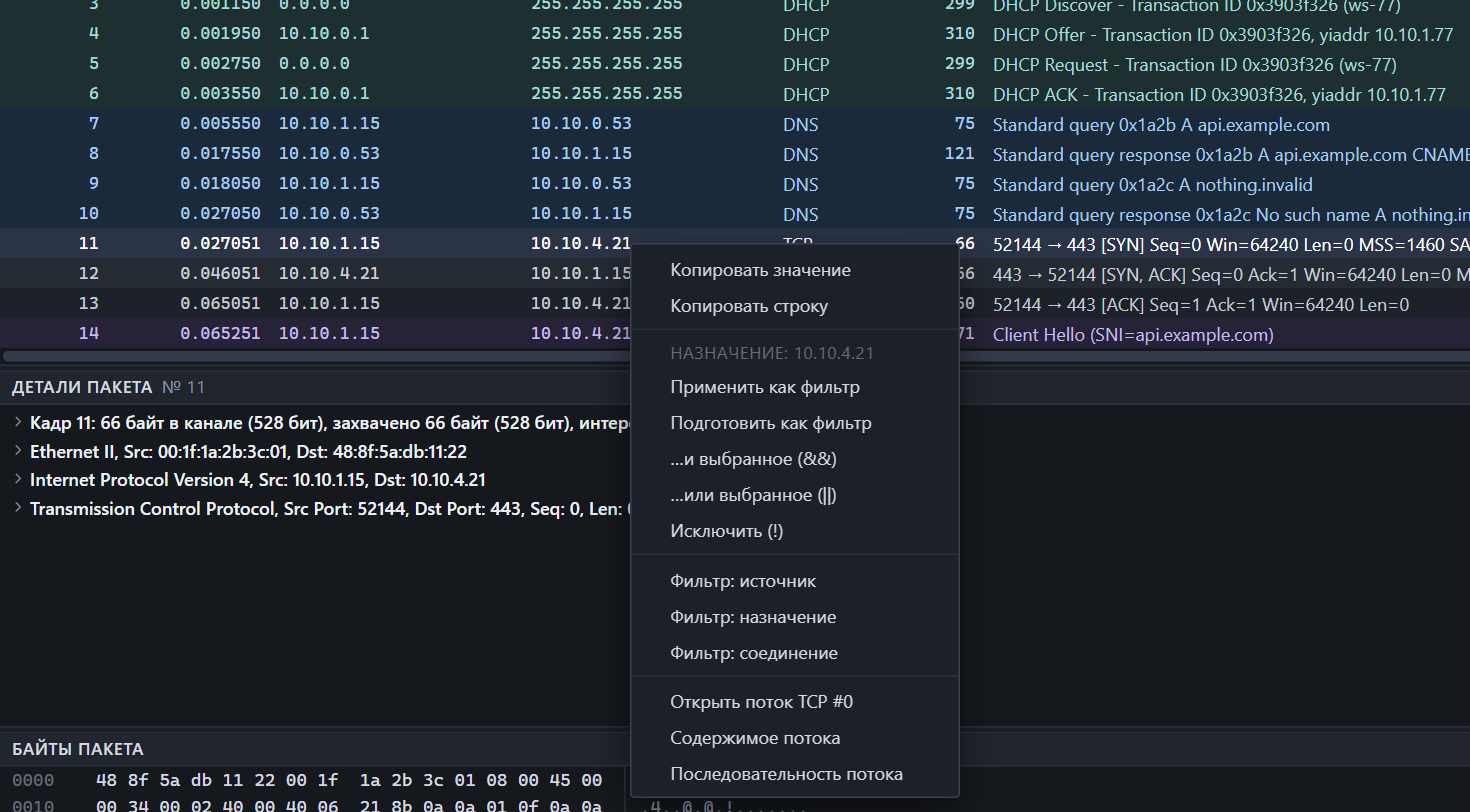This screenshot has width=1470, height=812.
Task: Choose Копировать строку from context menu
Action: pos(795,306)
